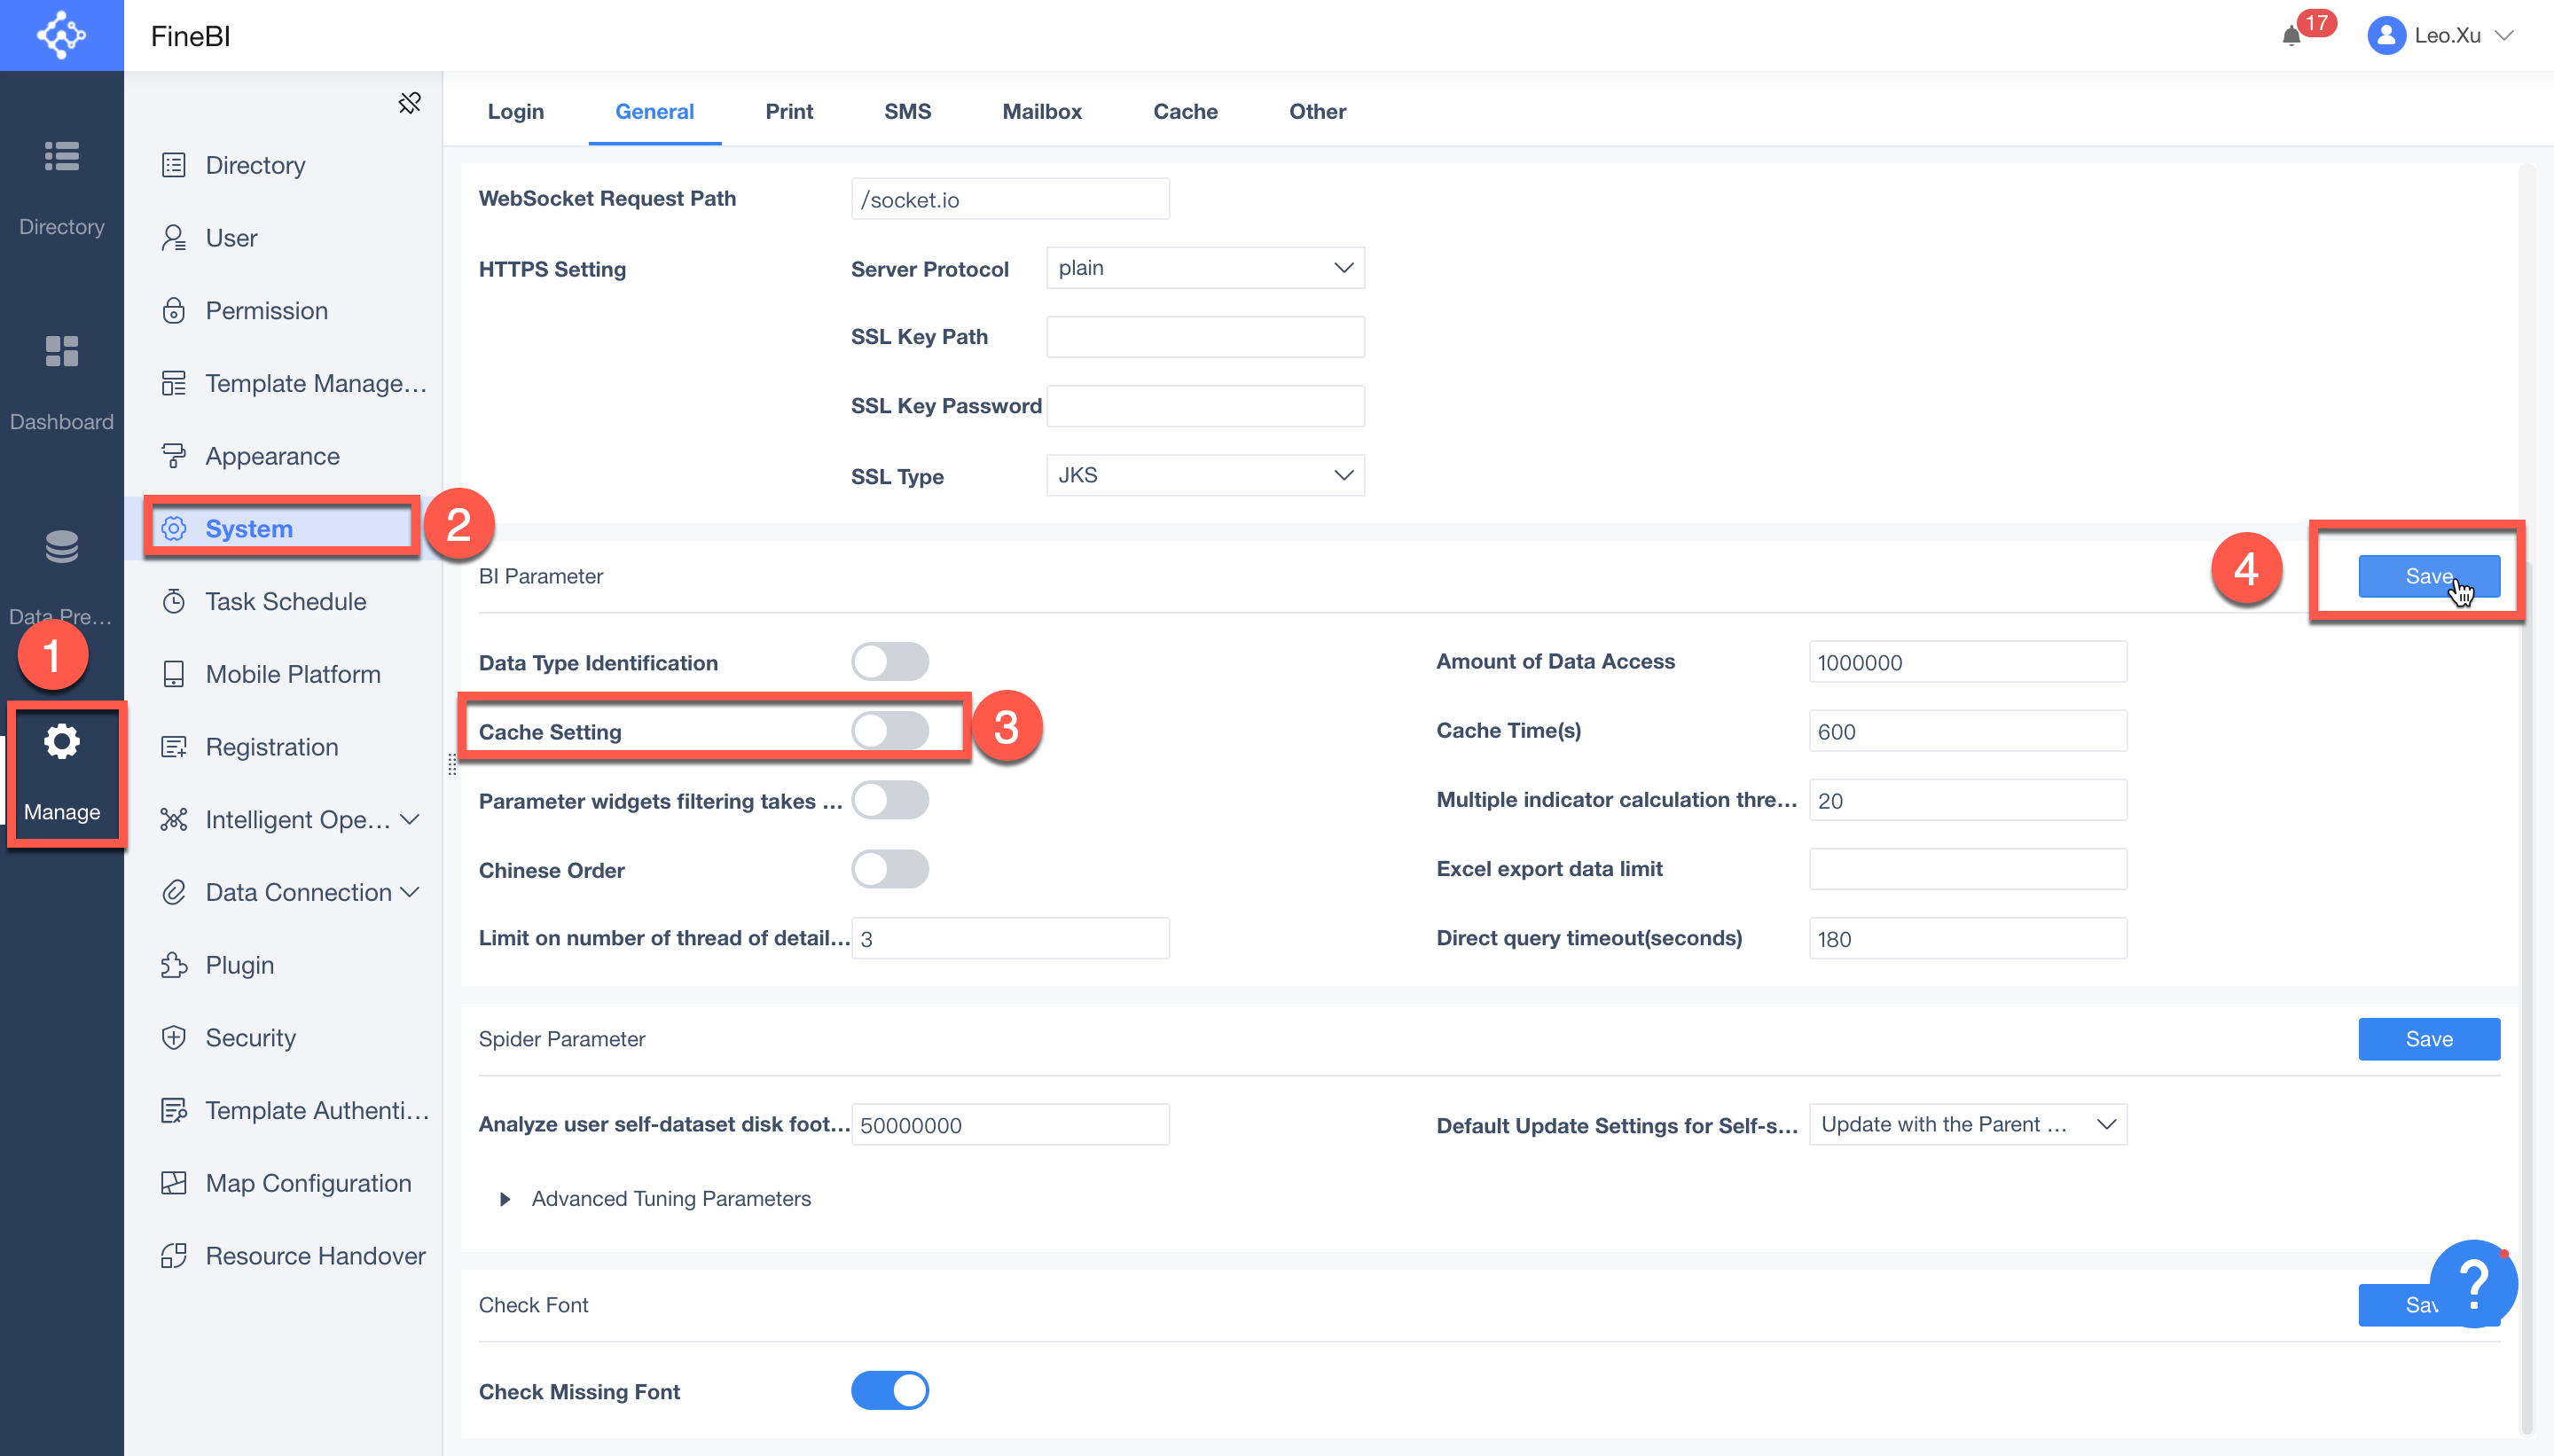This screenshot has height=1456, width=2554.
Task: Click the unpin icon at panel top
Action: click(409, 103)
